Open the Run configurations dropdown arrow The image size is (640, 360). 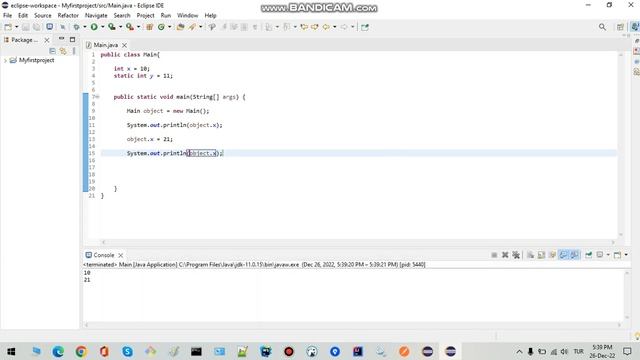pos(102,27)
